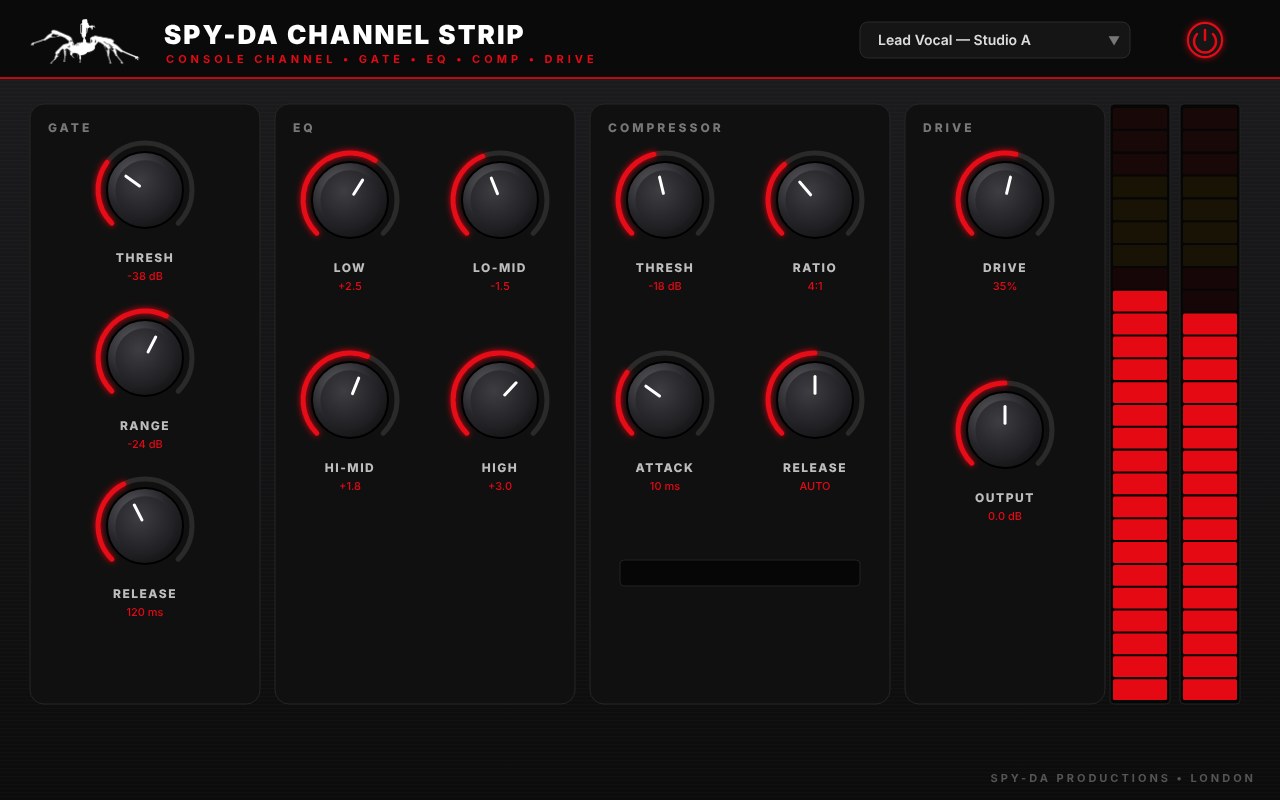Screen dimensions: 1280x800
Task: Click the gain reduction meter bar in Compressor
Action: tap(740, 573)
